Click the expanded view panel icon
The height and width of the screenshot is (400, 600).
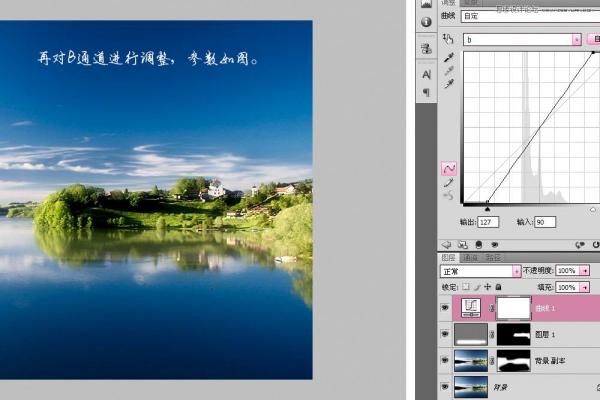tap(463, 244)
